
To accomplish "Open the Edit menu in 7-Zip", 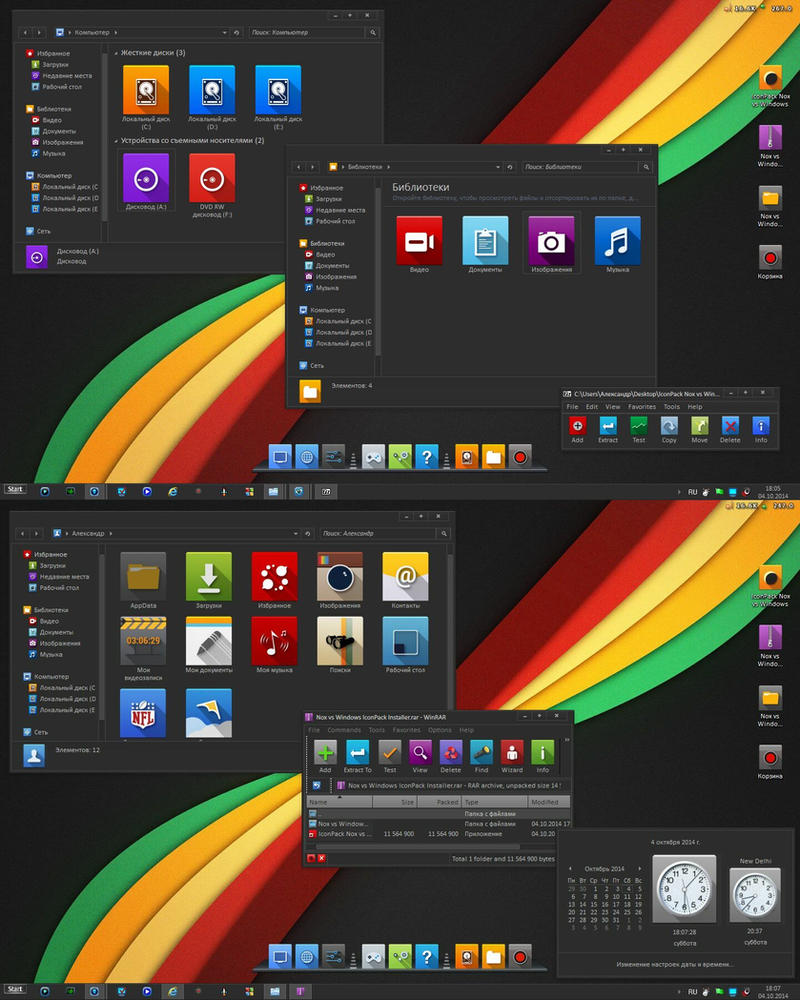I will click(592, 407).
